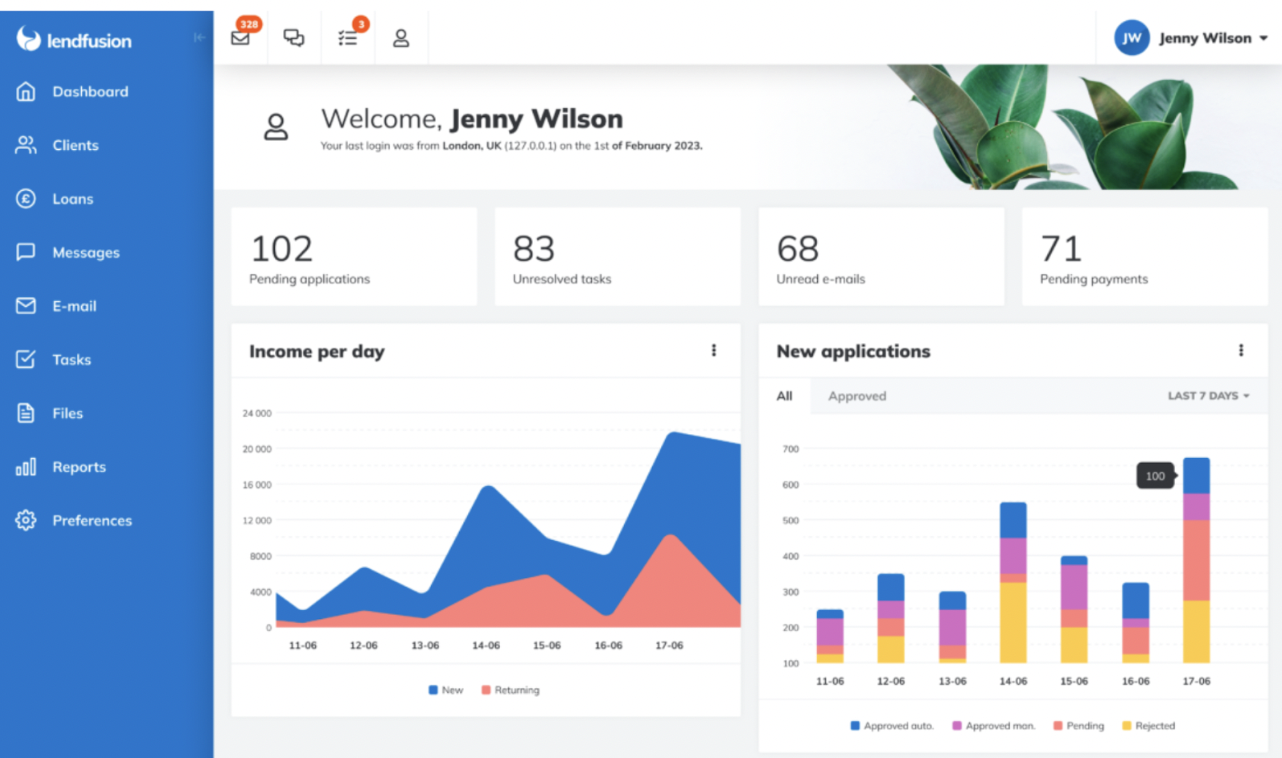Open the mail inbox icon with 328 badge
This screenshot has height=758, width=1282.
point(240,38)
